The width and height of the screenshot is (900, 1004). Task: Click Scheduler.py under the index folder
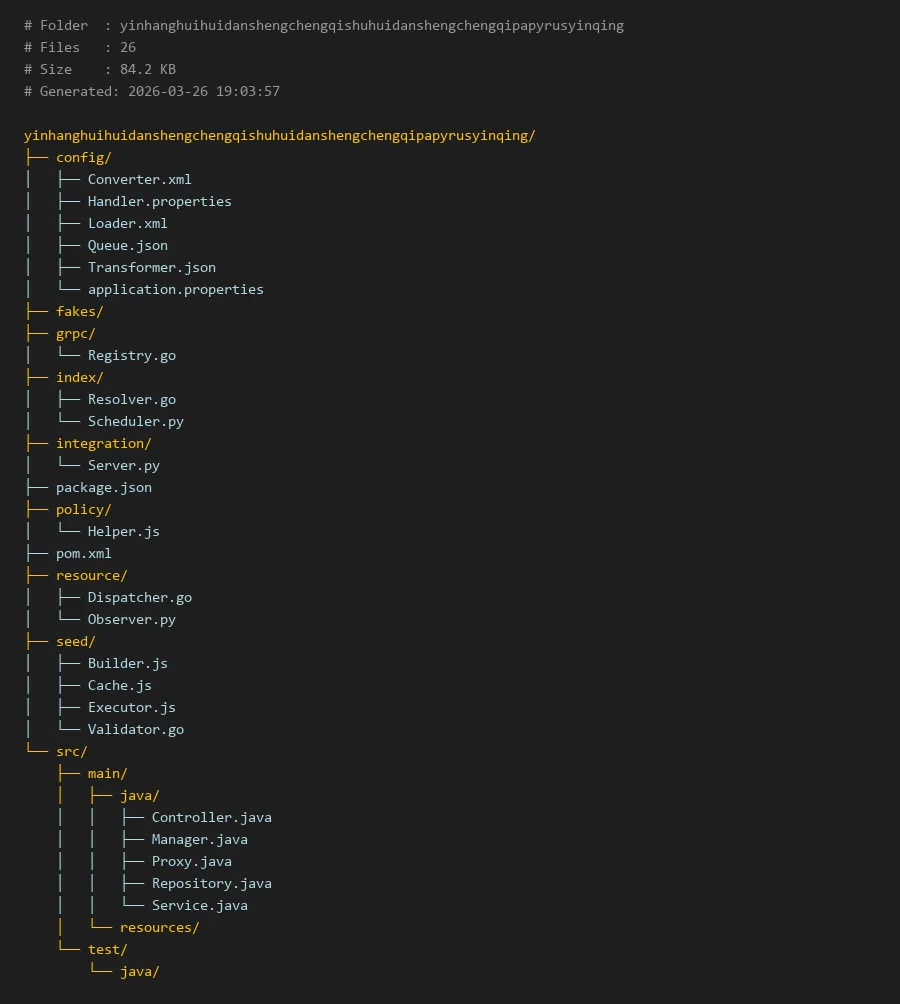135,421
